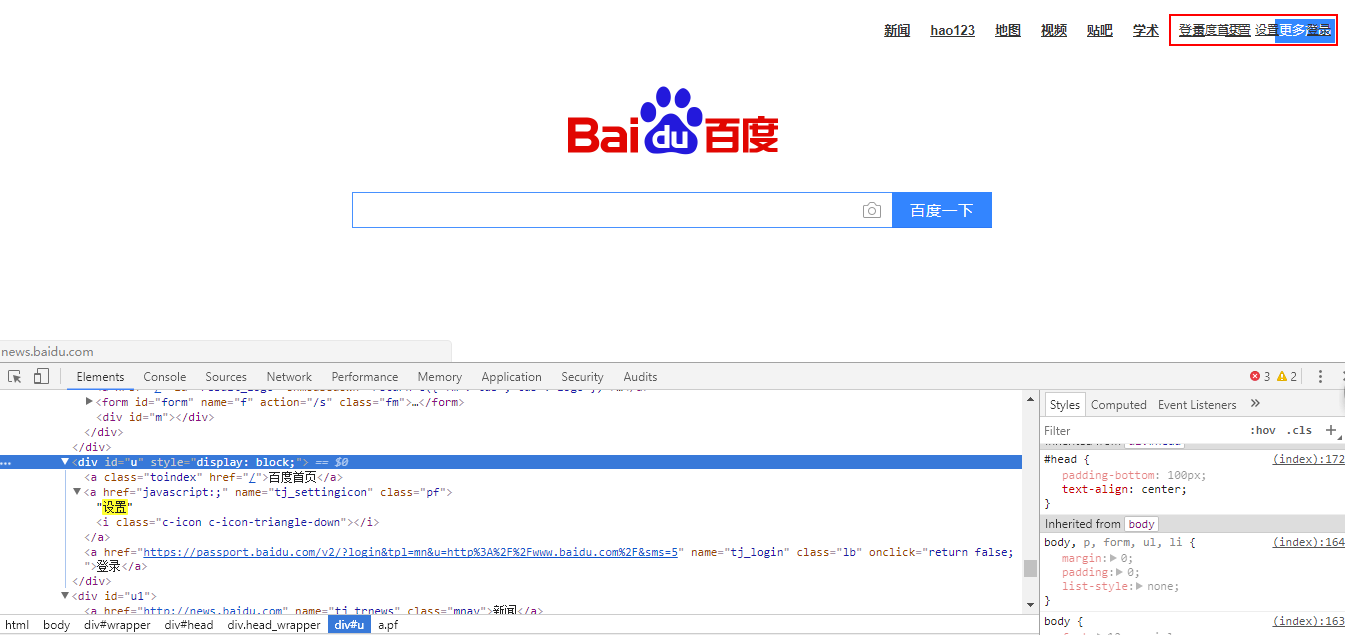1345x635 pixels.
Task: Collapse the div id="u1" node
Action: (66, 596)
